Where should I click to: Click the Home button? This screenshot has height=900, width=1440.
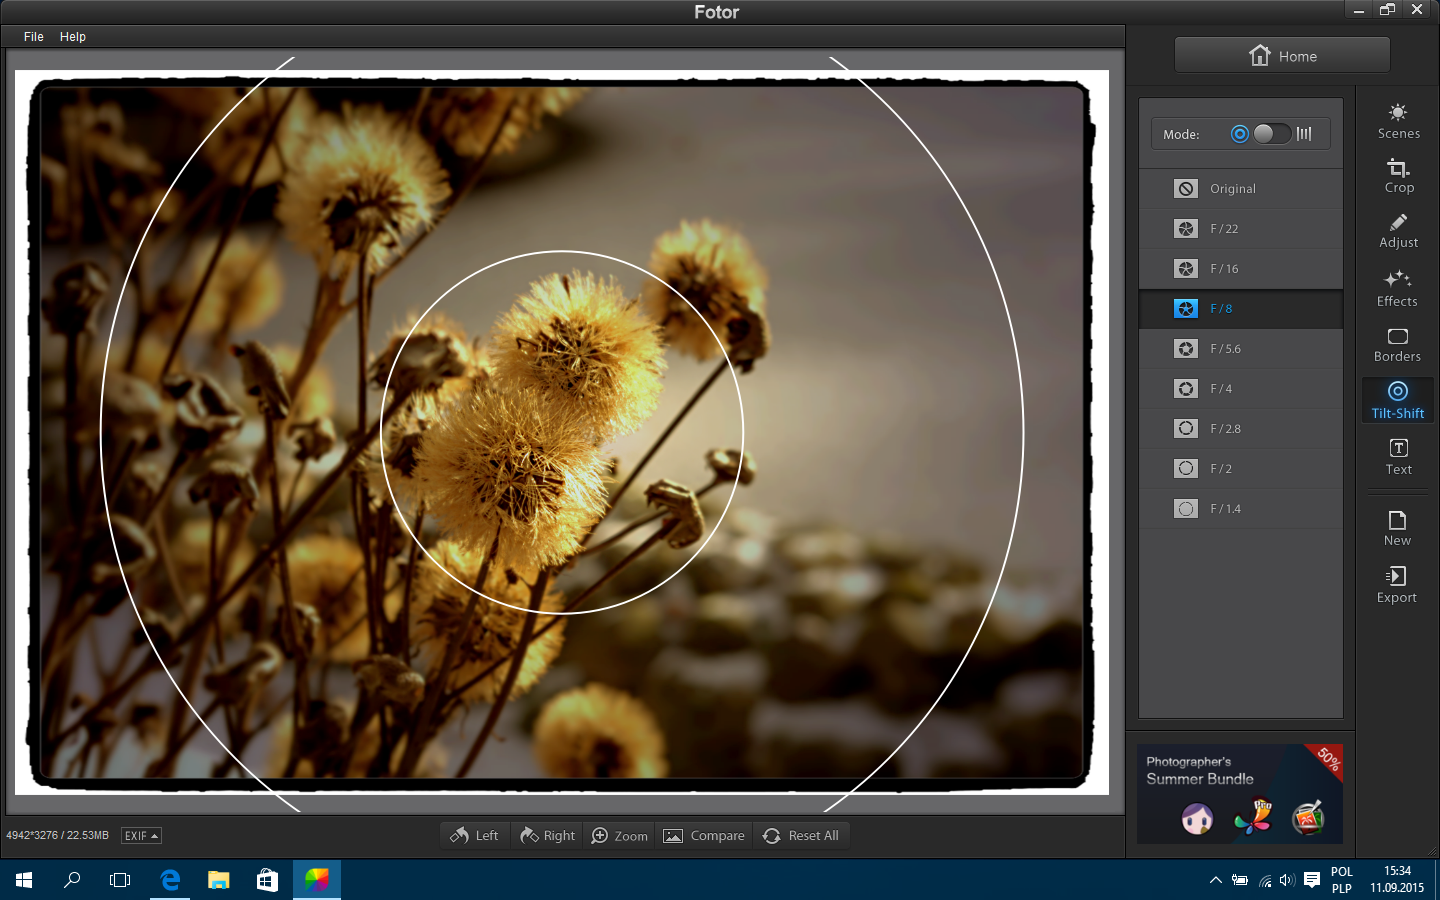[1282, 56]
